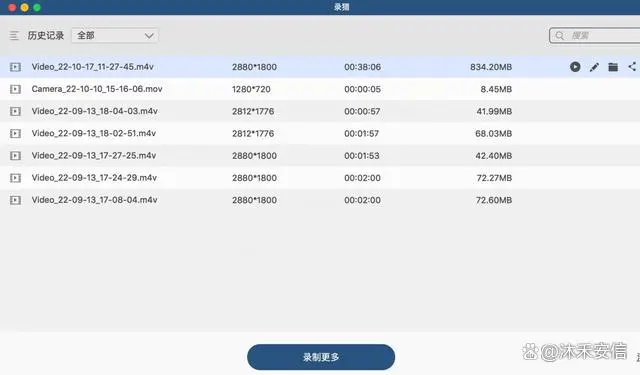The height and width of the screenshot is (375, 640).
Task: Focus the 搜索 search field
Action: click(x=595, y=36)
